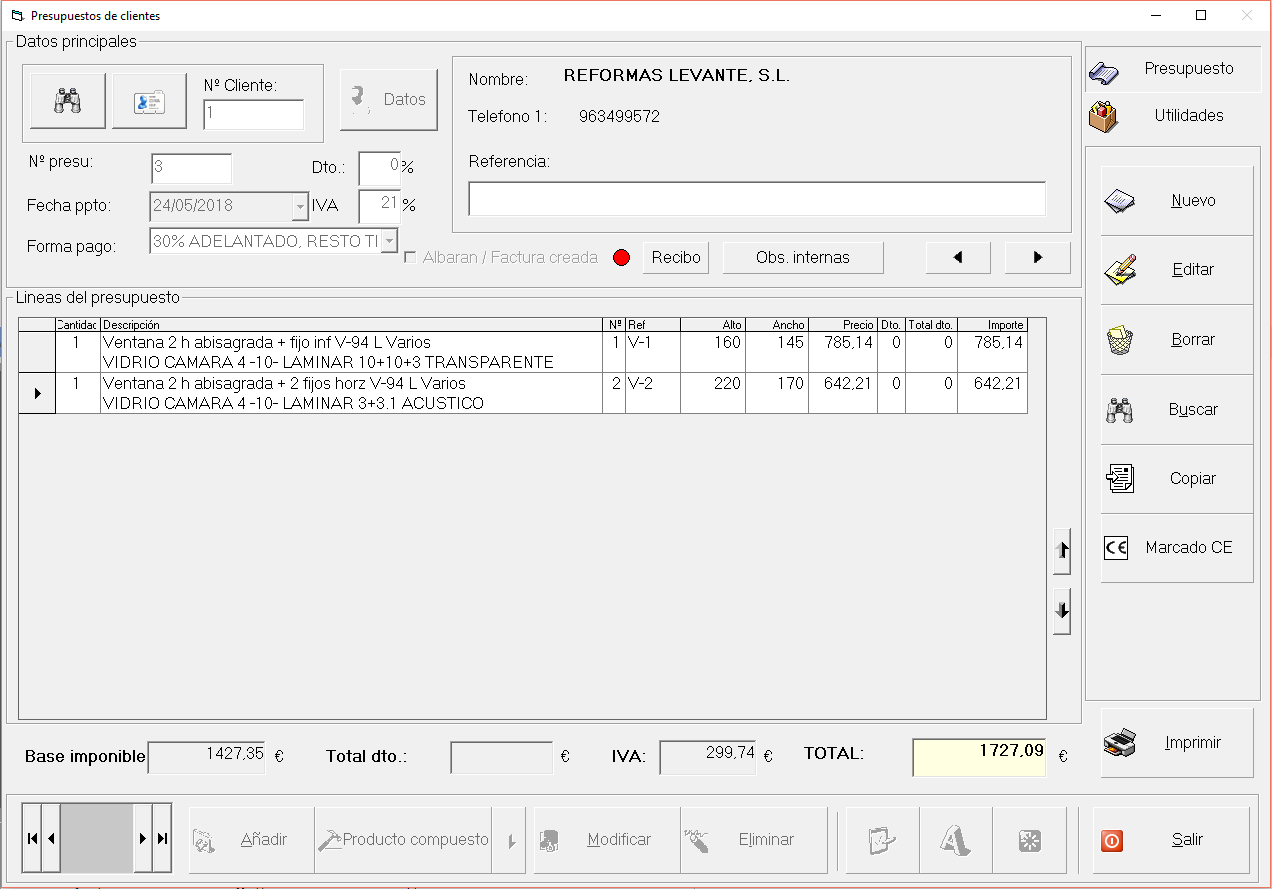Click the Borrar trash bin button
The image size is (1272, 889).
click(x=1177, y=340)
